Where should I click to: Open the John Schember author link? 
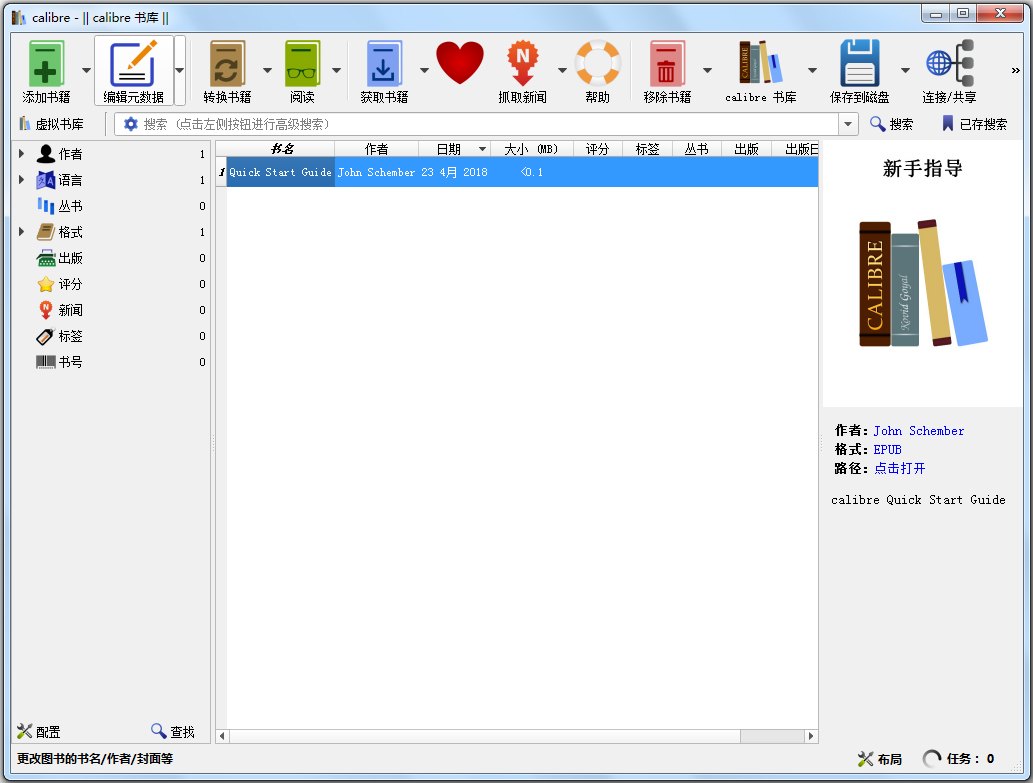click(x=919, y=431)
